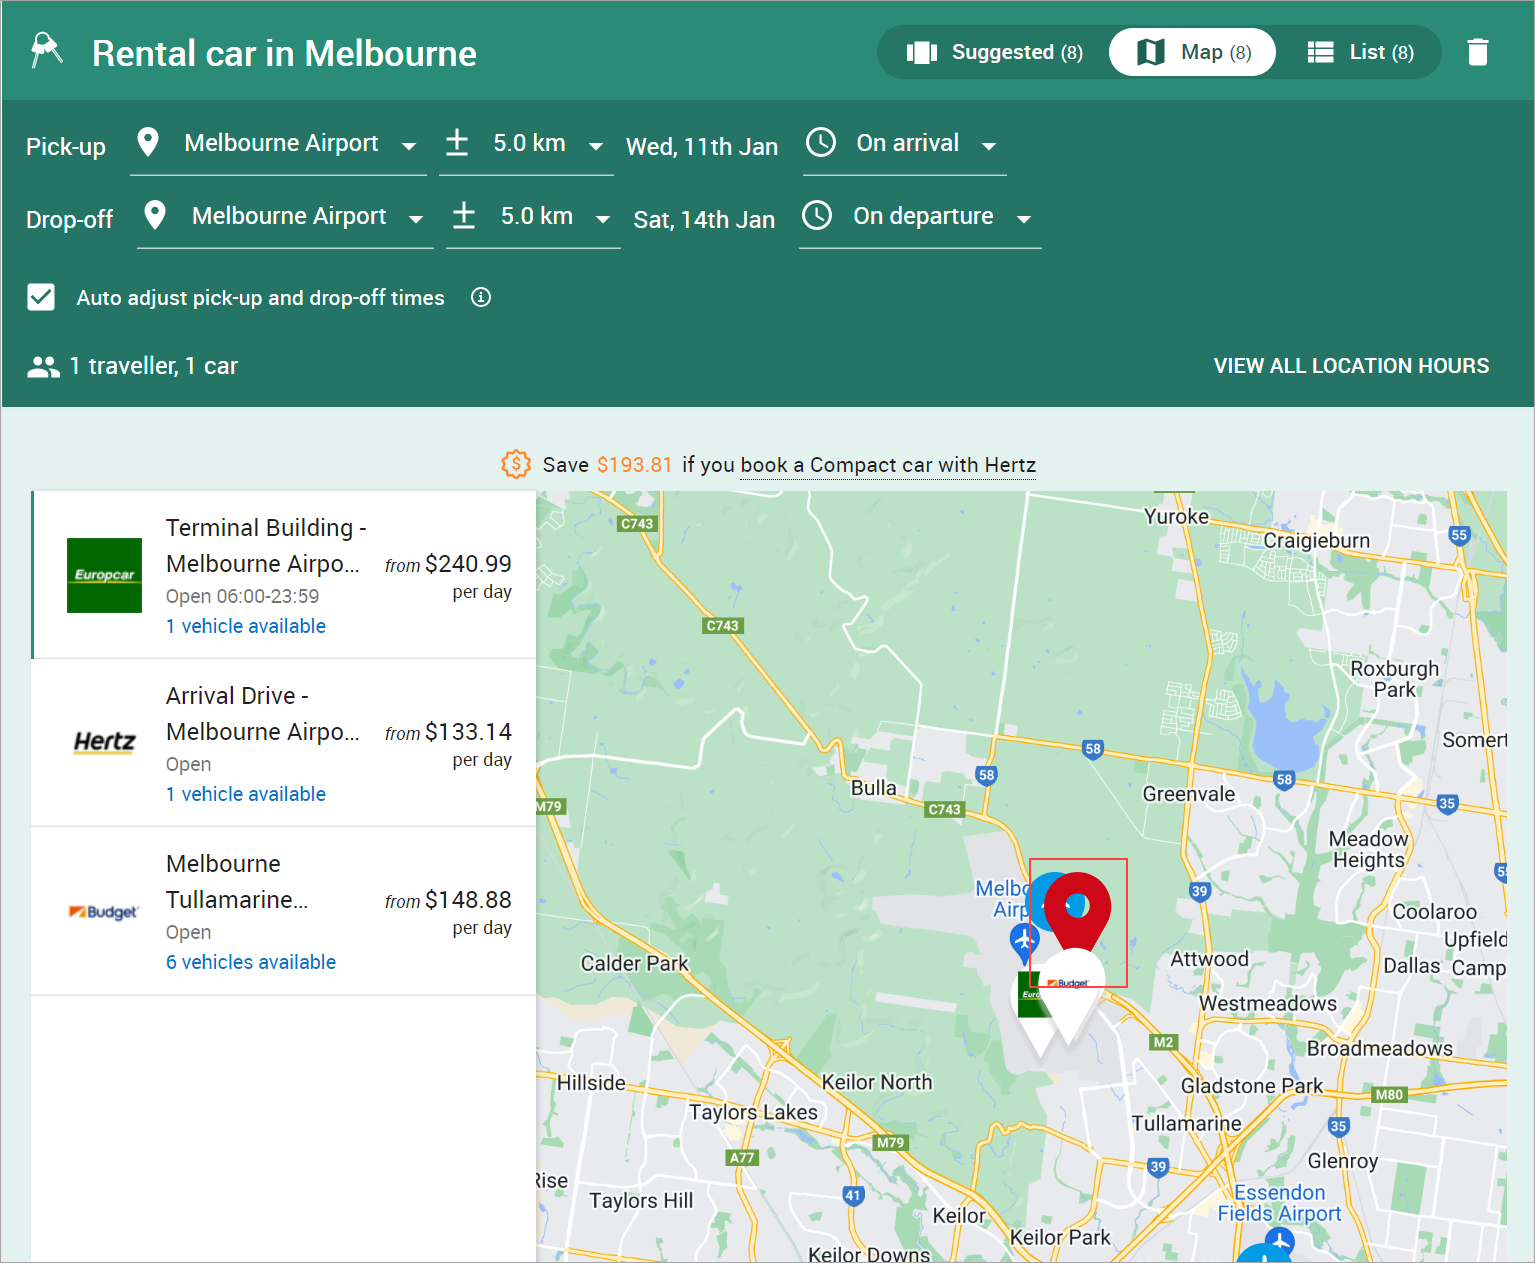Click the Budget logo in the list

104,911
